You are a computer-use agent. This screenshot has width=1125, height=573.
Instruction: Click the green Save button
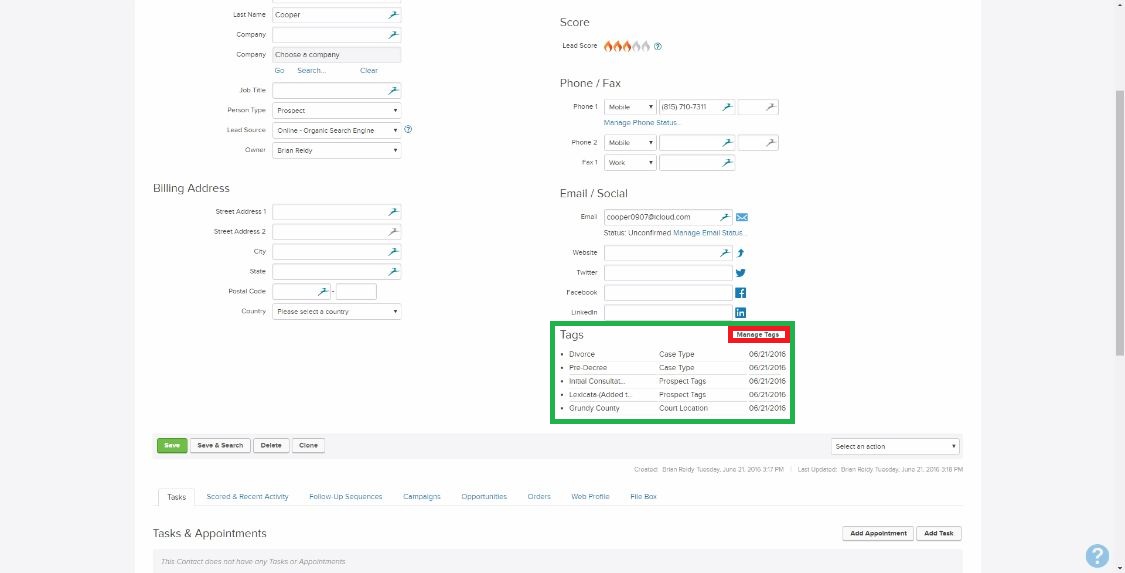pos(172,445)
